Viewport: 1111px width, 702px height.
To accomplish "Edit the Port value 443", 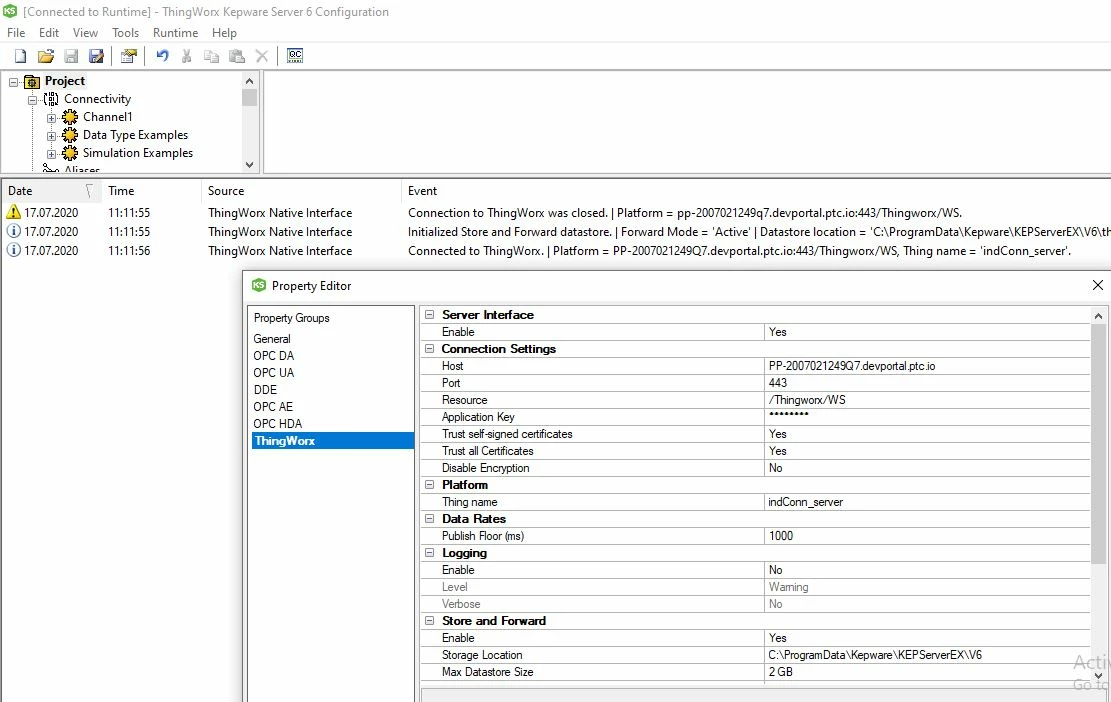I will 927,383.
